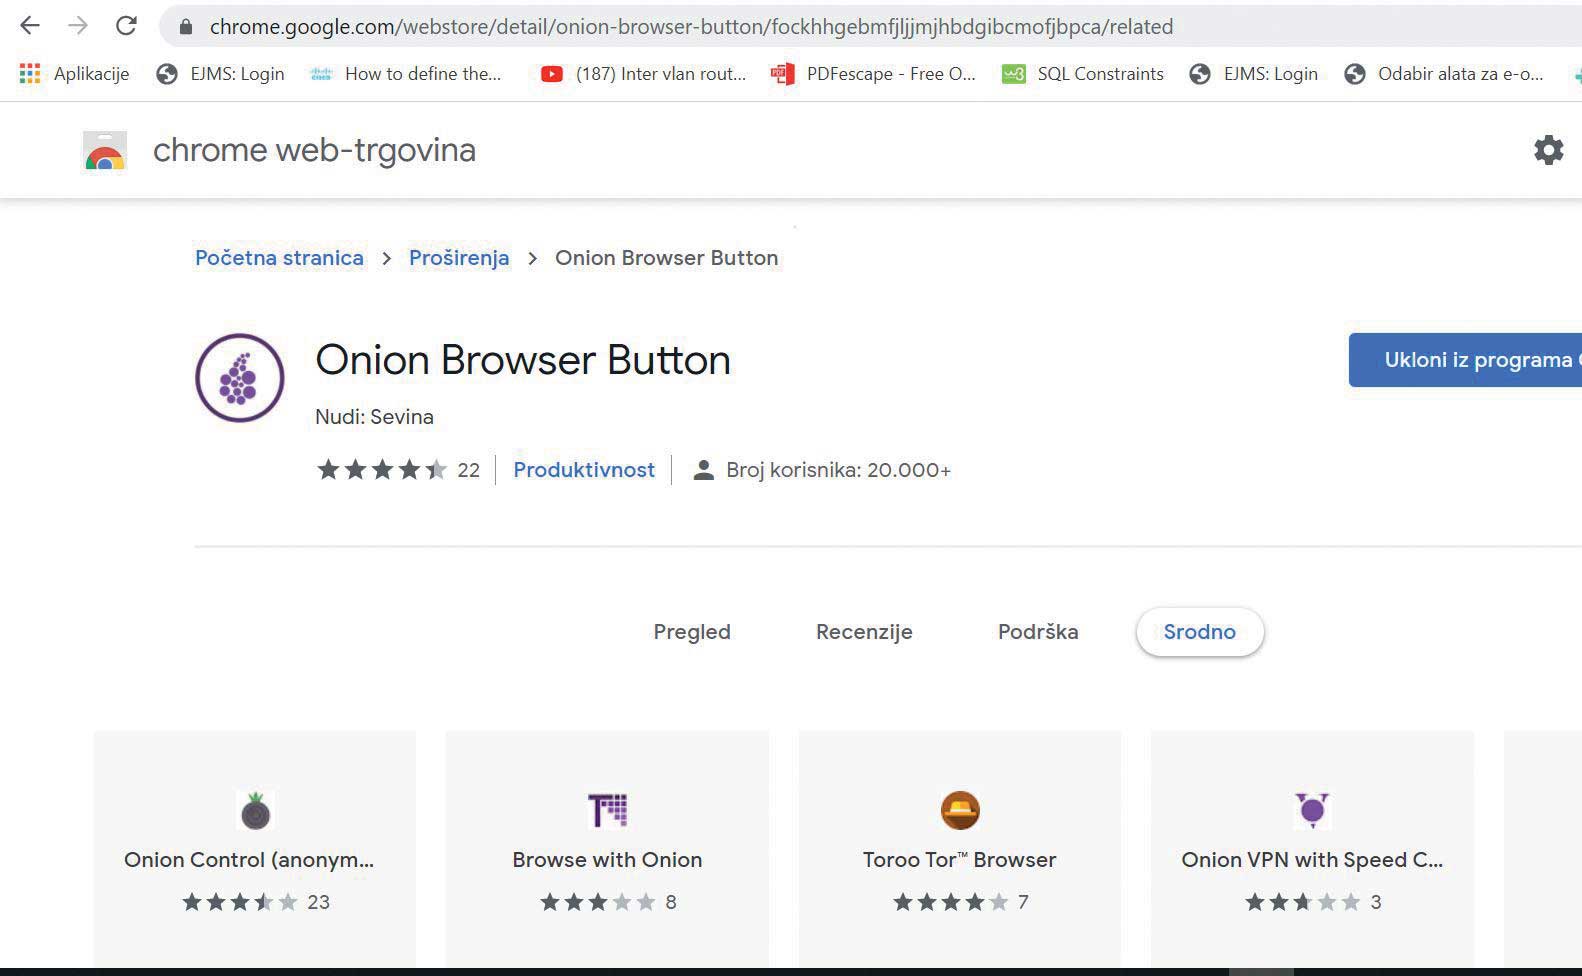Click 'Broj korisnika: 20.000+' text
1582x976 pixels.
[x=839, y=470]
